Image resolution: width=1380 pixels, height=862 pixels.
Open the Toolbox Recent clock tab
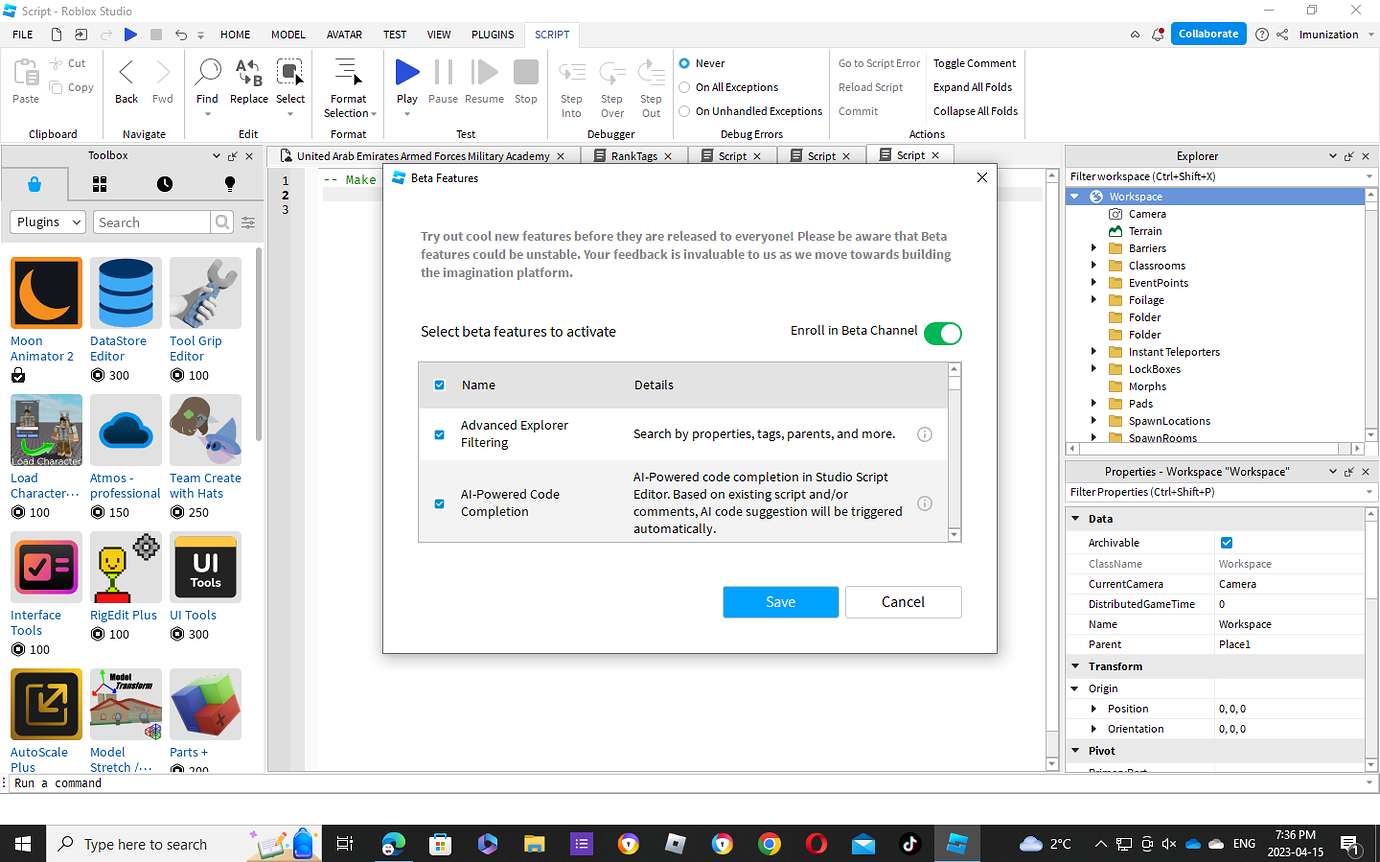click(165, 184)
